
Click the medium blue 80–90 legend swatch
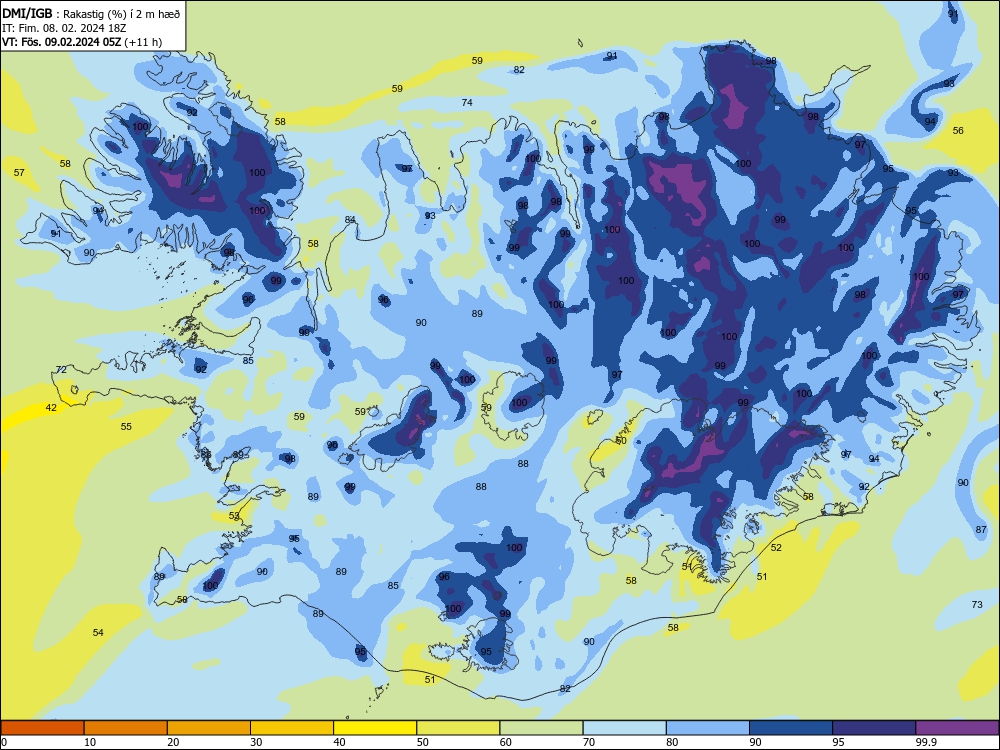(708, 728)
